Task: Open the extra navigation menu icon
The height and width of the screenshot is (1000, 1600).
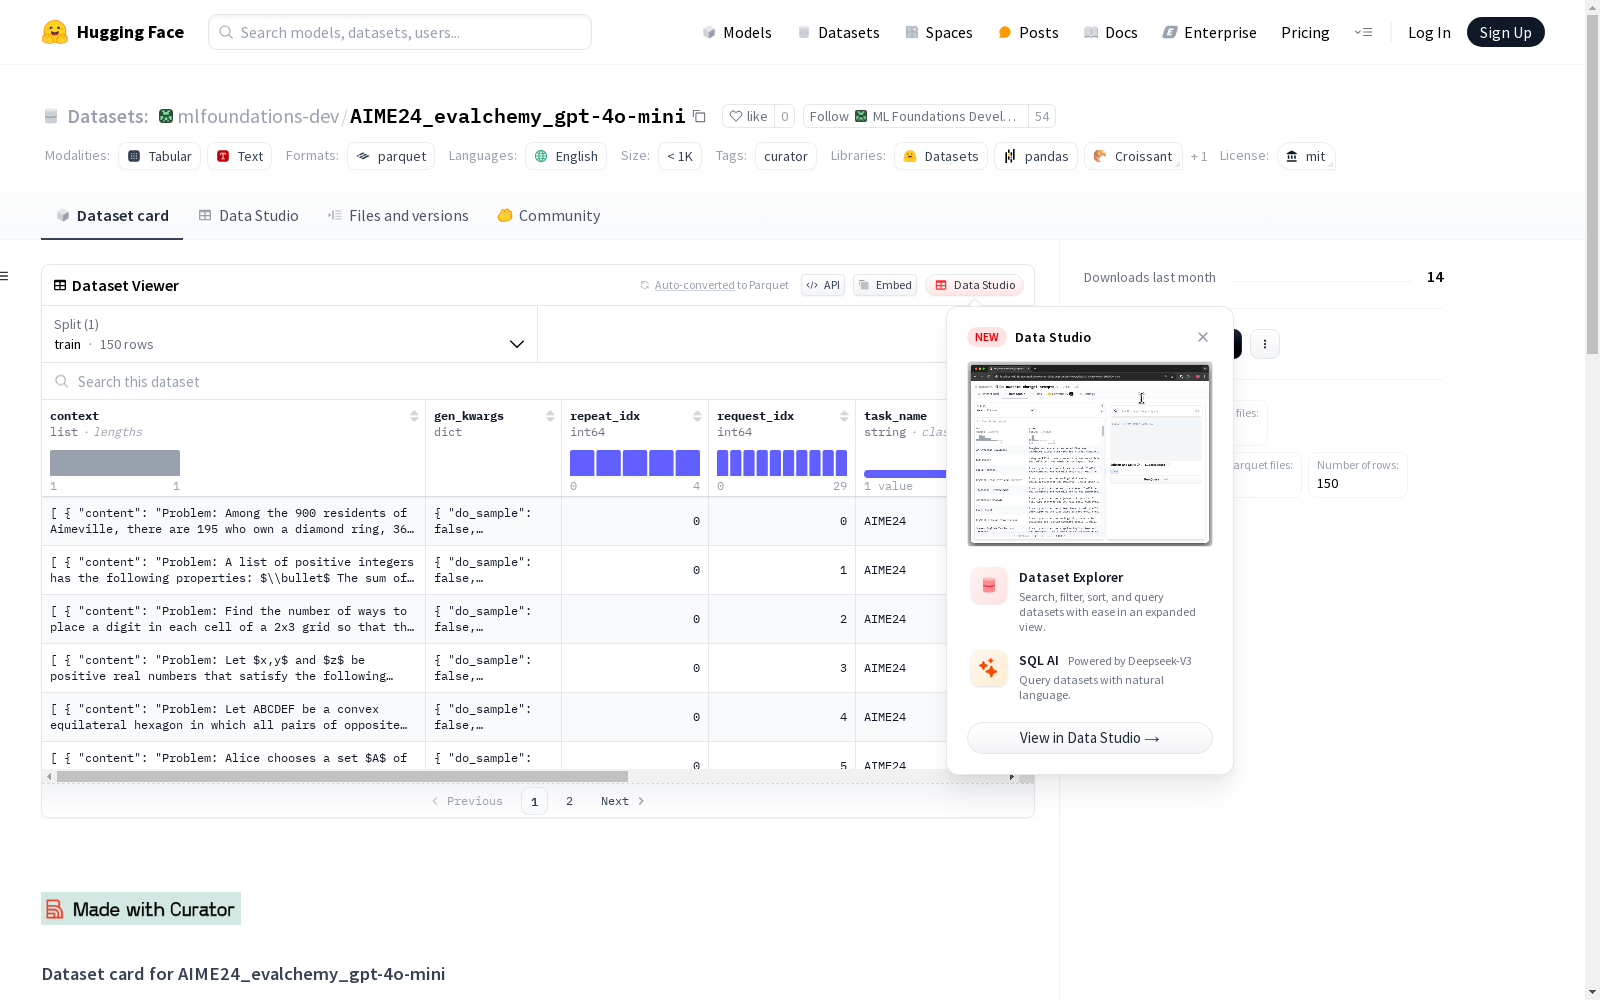Action: (1363, 32)
